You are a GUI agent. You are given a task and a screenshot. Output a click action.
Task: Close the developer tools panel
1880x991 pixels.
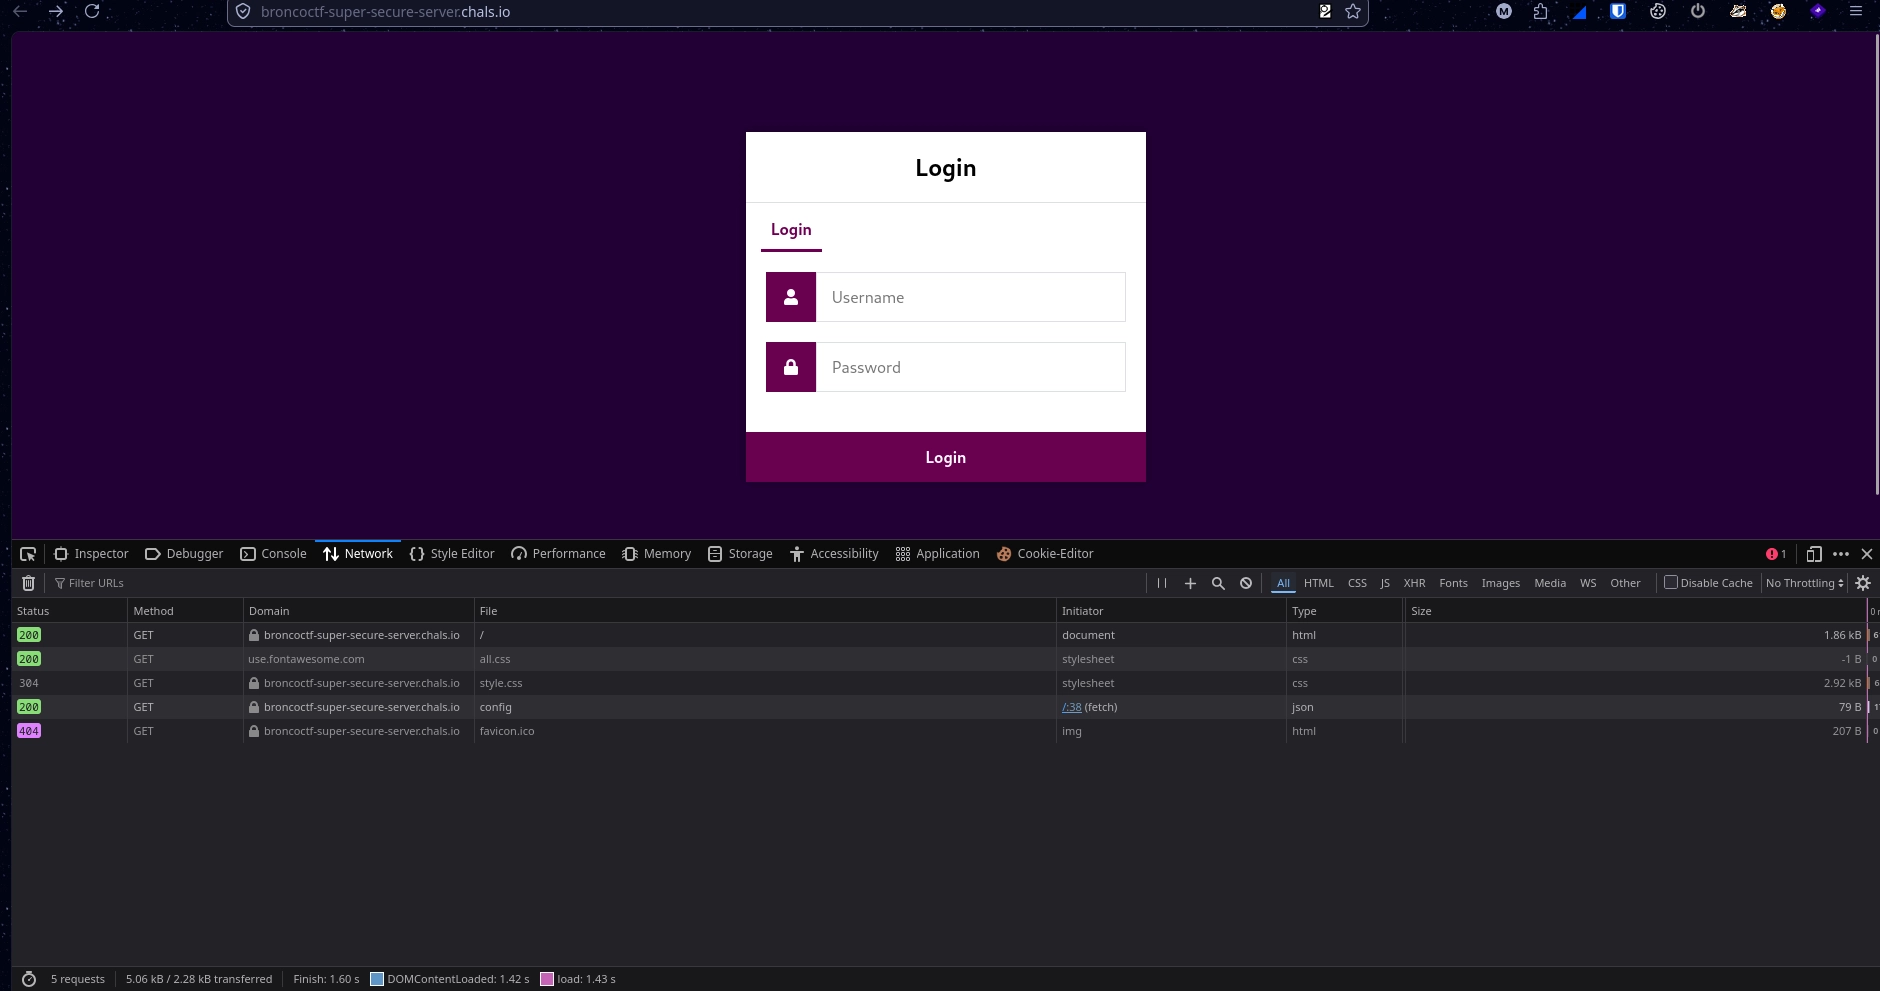1867,554
